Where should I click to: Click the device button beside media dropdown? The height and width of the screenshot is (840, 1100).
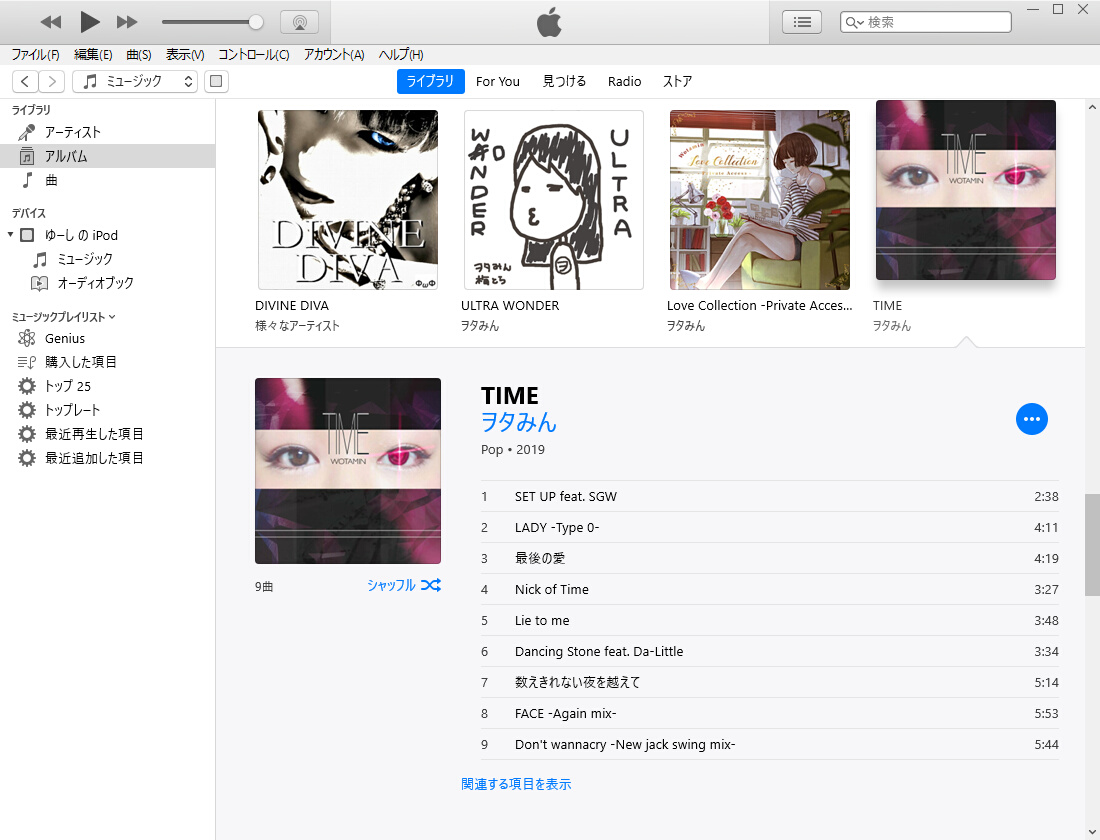pyautogui.click(x=216, y=81)
